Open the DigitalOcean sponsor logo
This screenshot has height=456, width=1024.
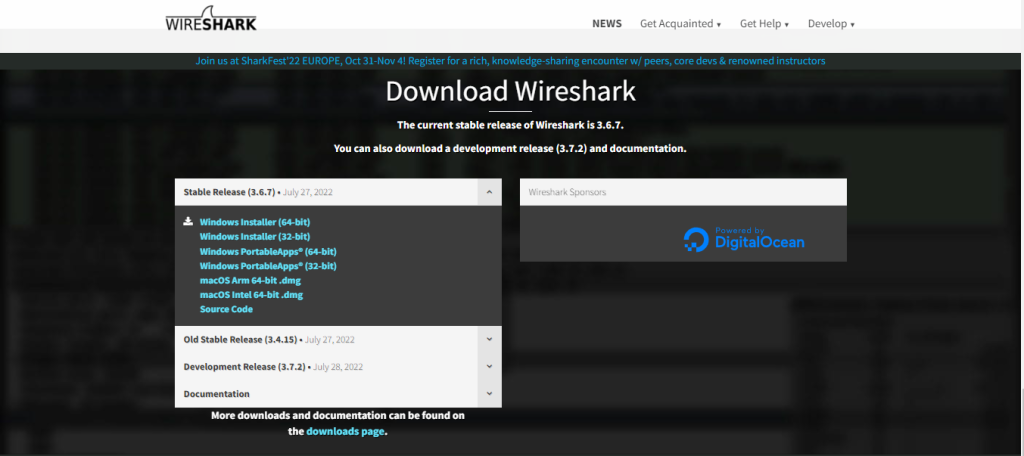(744, 239)
